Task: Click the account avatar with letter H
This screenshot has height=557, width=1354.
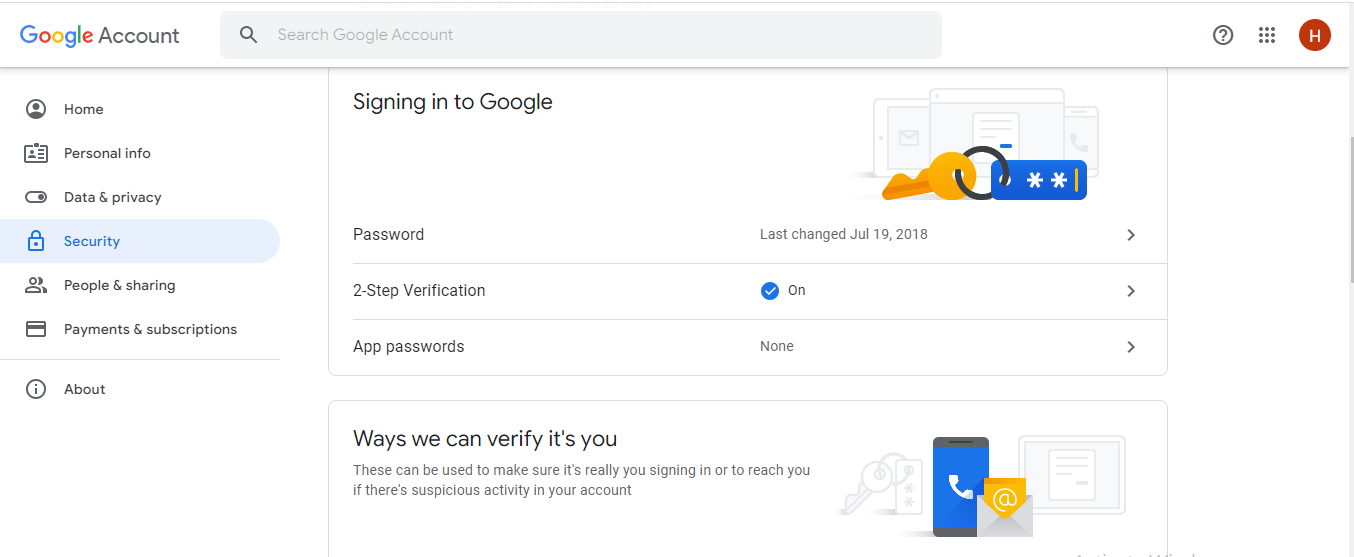Action: (x=1315, y=35)
